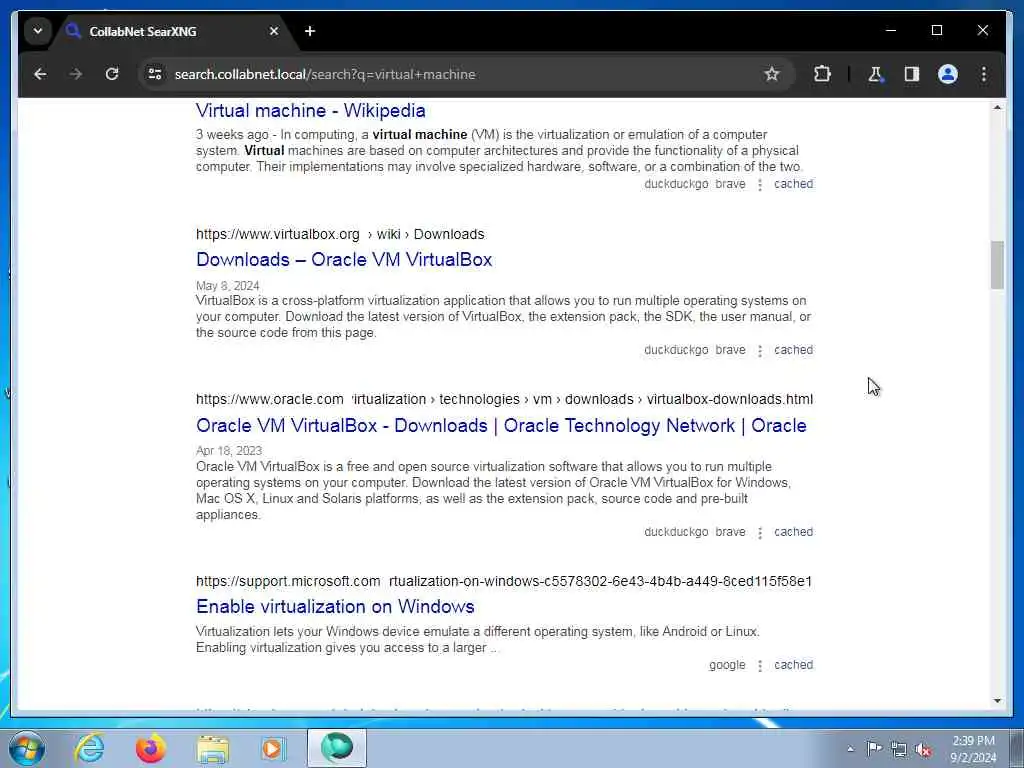Click brave engine label on virtualbox.org result
Viewport: 1024px width, 768px height.
(x=730, y=350)
